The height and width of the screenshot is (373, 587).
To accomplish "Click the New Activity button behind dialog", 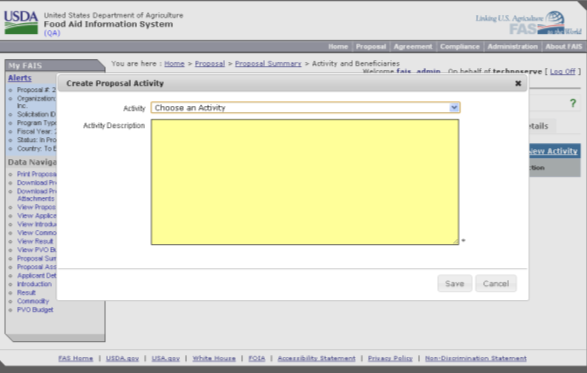I will [553, 151].
